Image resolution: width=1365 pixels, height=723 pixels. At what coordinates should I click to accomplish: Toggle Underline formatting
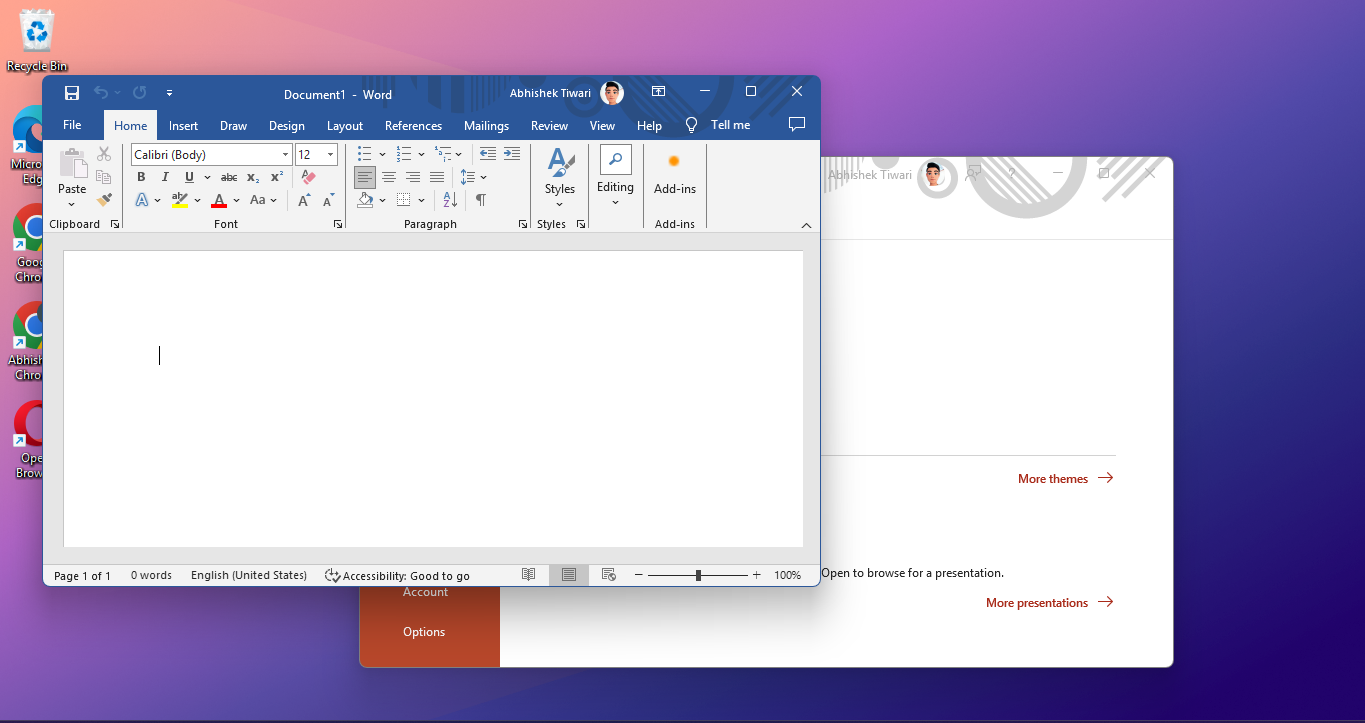[x=189, y=177]
